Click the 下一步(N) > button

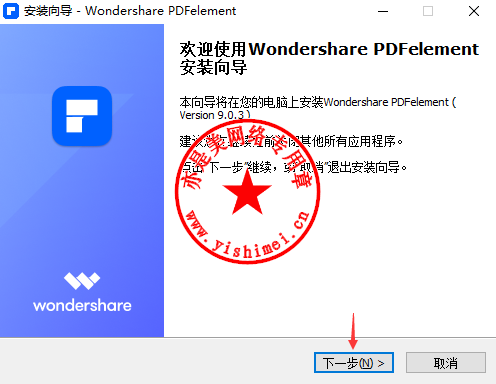[354, 363]
